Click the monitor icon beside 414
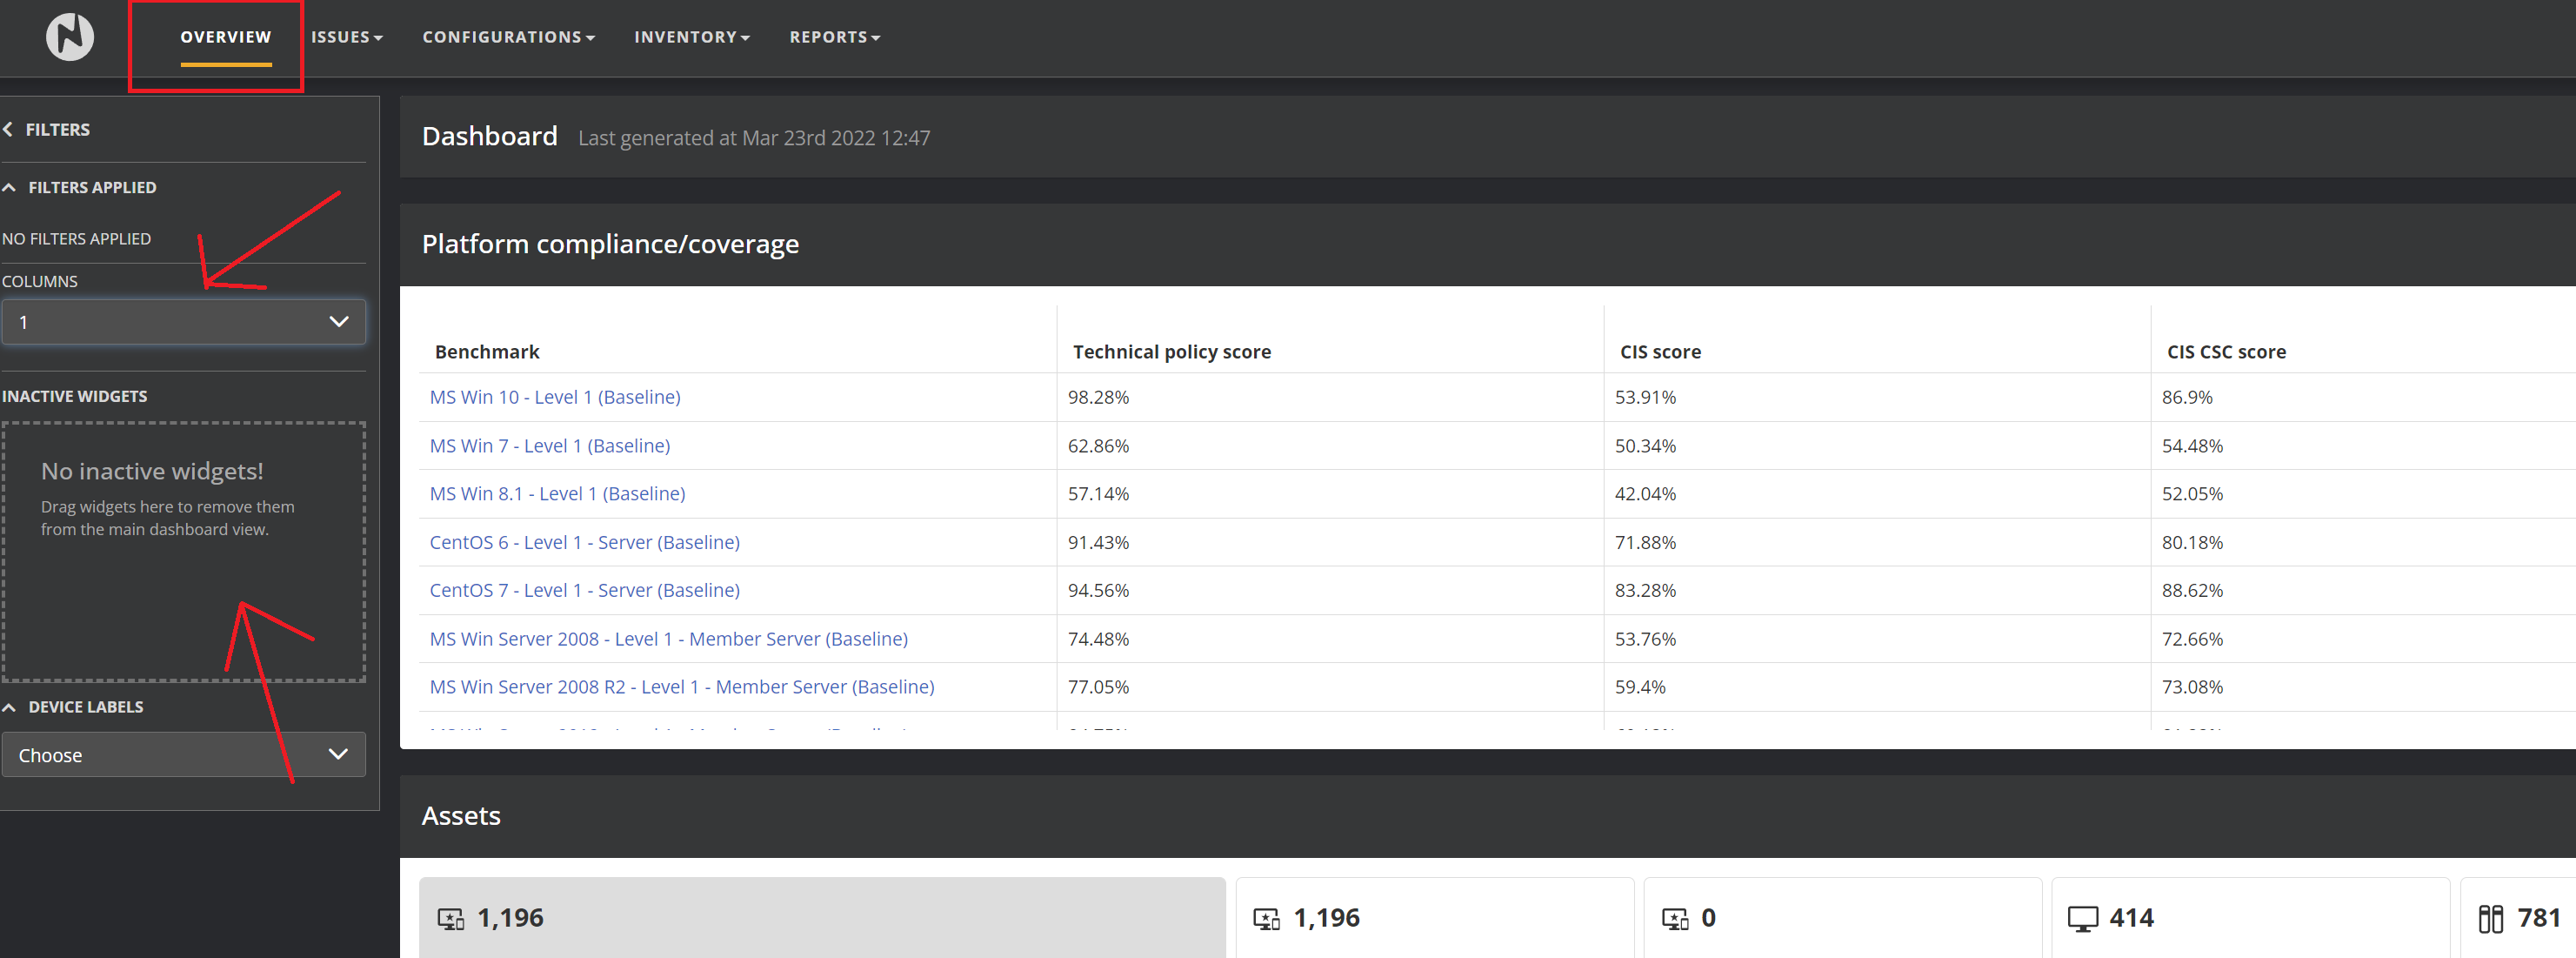Screen dimensions: 2576x958 (2083, 918)
